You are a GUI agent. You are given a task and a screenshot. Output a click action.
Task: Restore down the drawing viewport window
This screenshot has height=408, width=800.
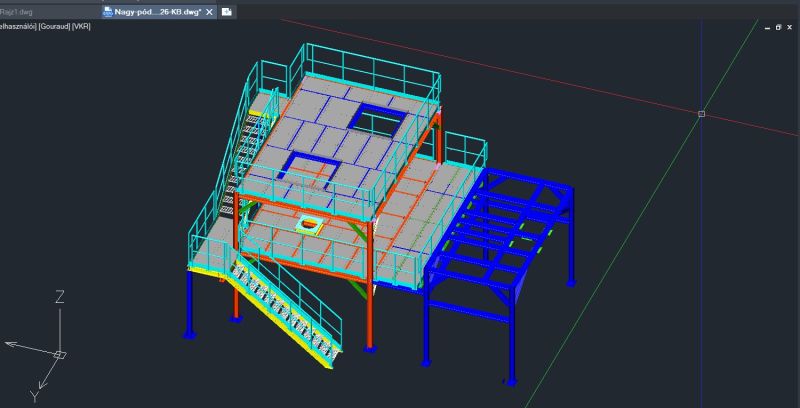click(x=778, y=28)
